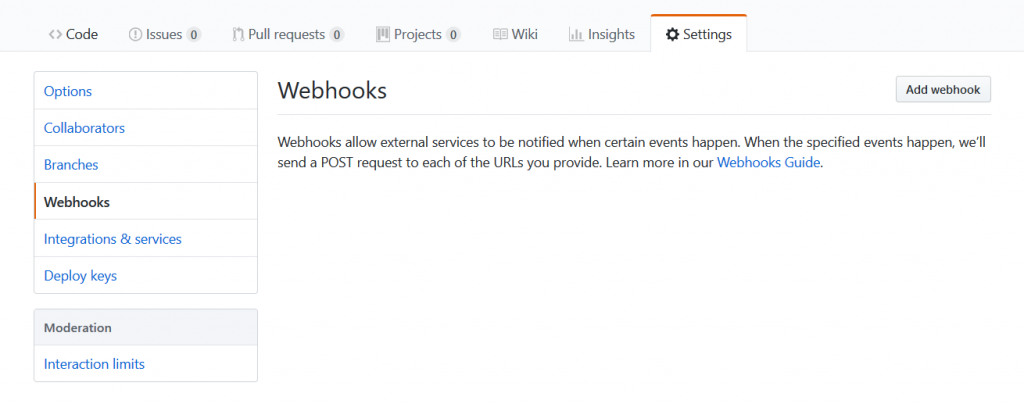The height and width of the screenshot is (404, 1024).
Task: Click the Moderation section header
Action: point(146,327)
